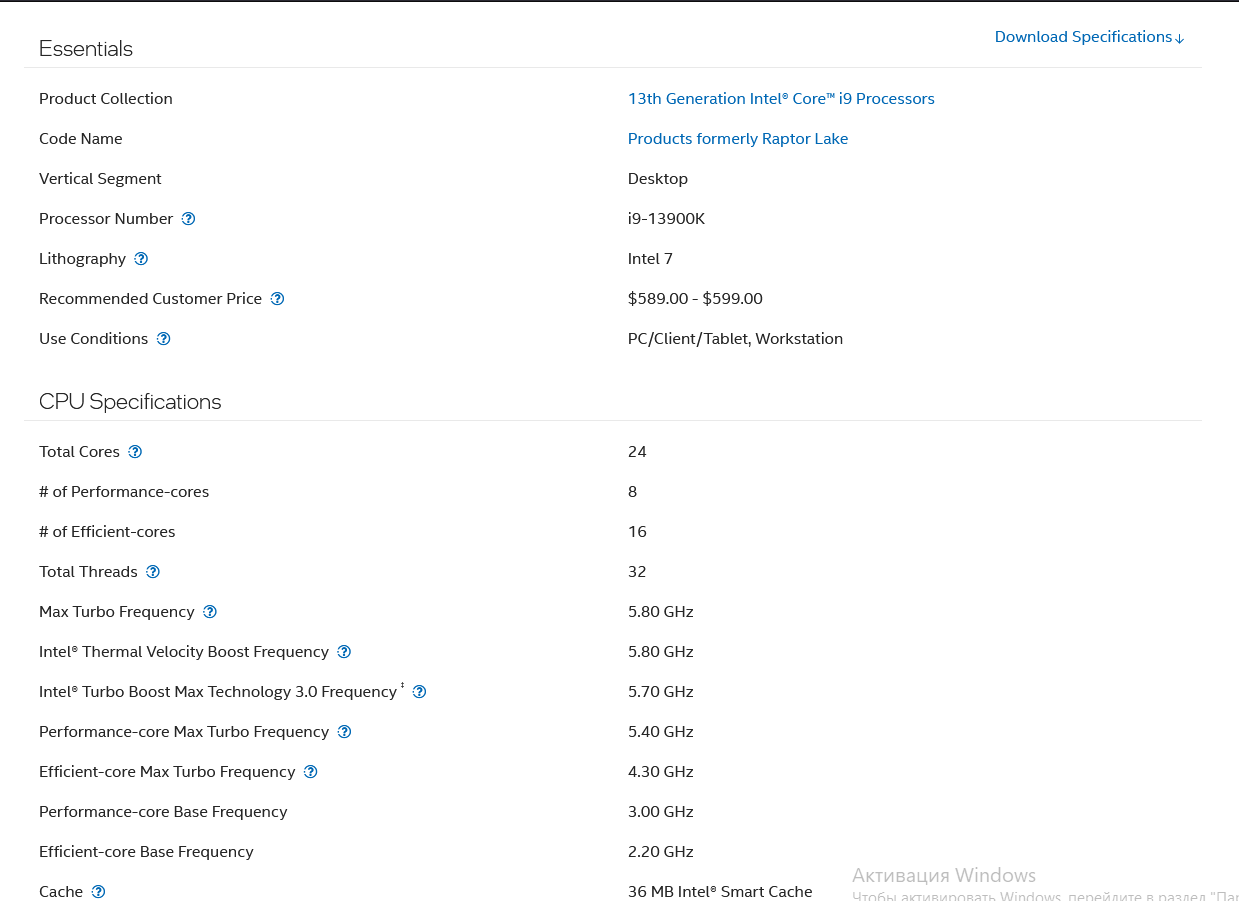The width and height of the screenshot is (1239, 901).
Task: Click the Intel 7 lithography value
Action: (x=650, y=259)
